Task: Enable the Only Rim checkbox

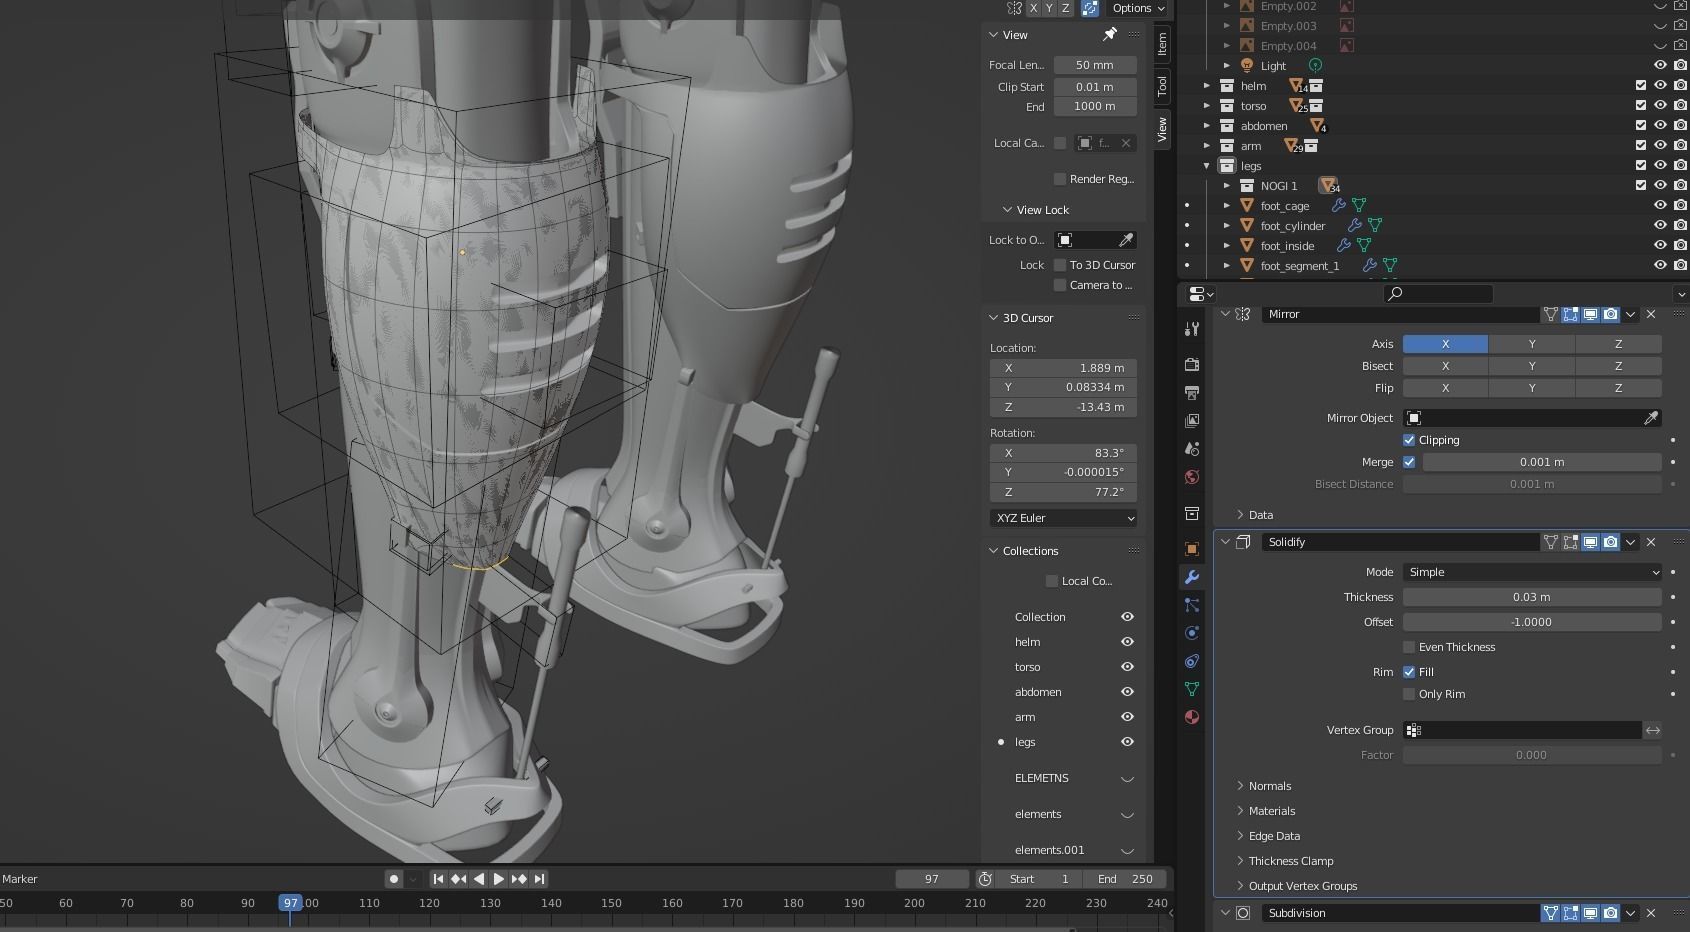Action: pos(1409,694)
